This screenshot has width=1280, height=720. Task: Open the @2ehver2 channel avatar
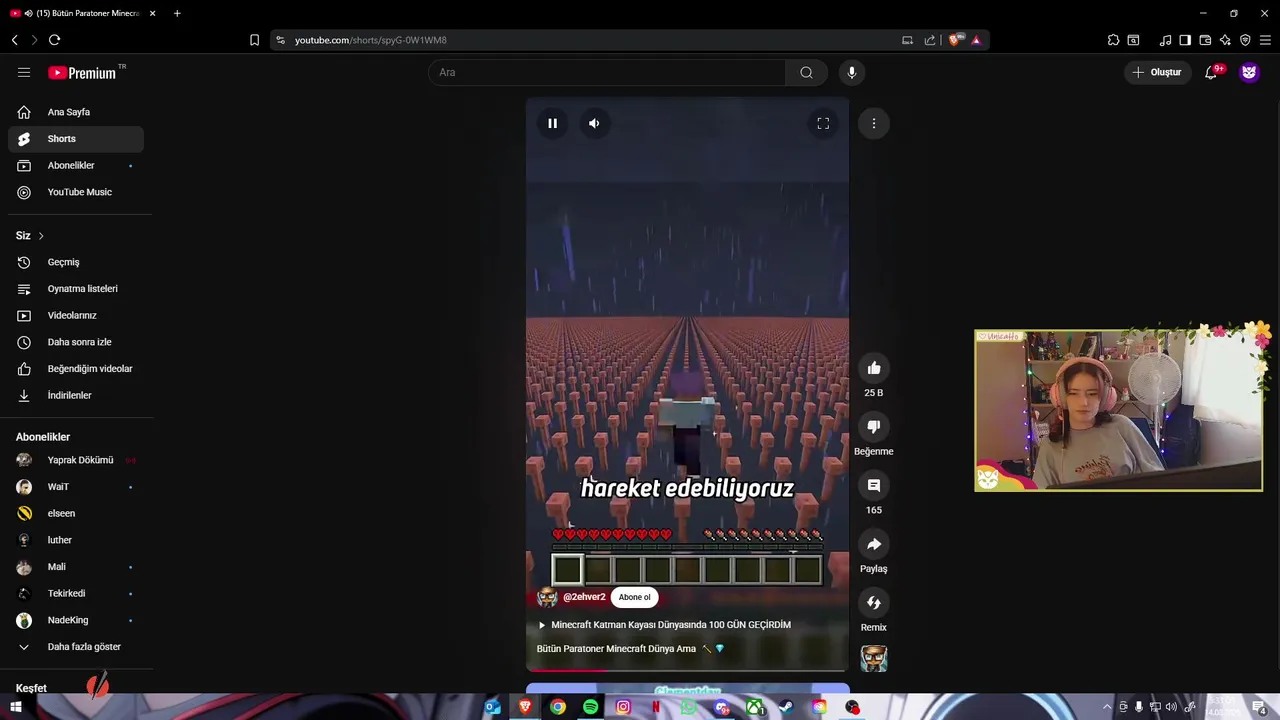pyautogui.click(x=547, y=597)
